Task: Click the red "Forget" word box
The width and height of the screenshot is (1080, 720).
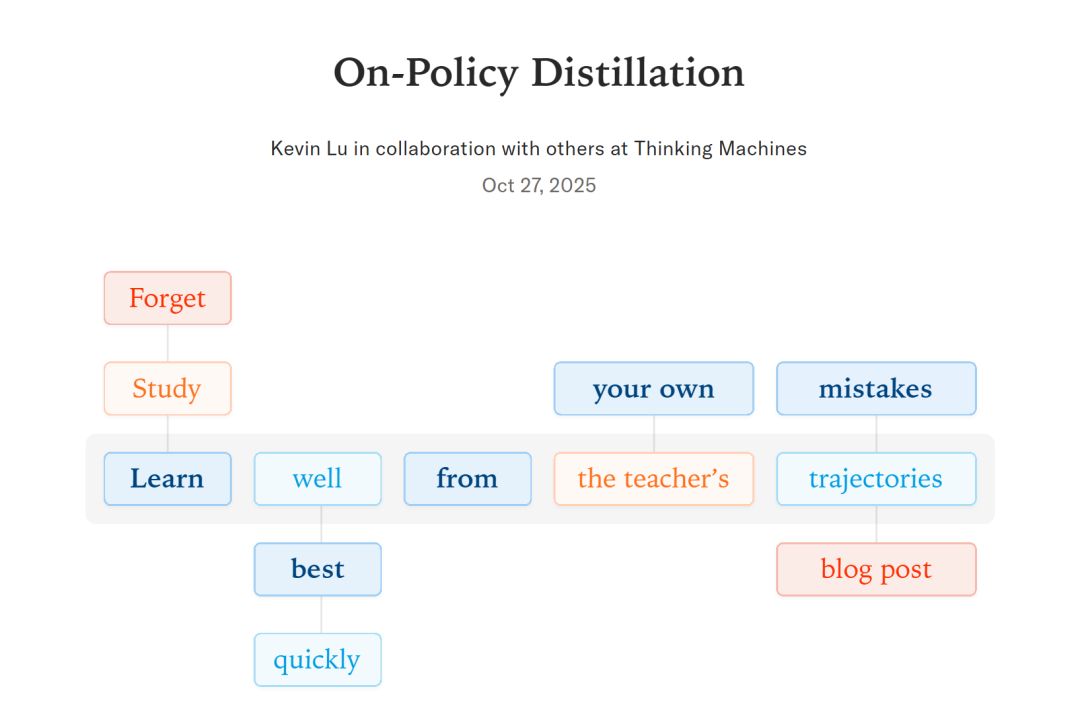Action: point(168,298)
